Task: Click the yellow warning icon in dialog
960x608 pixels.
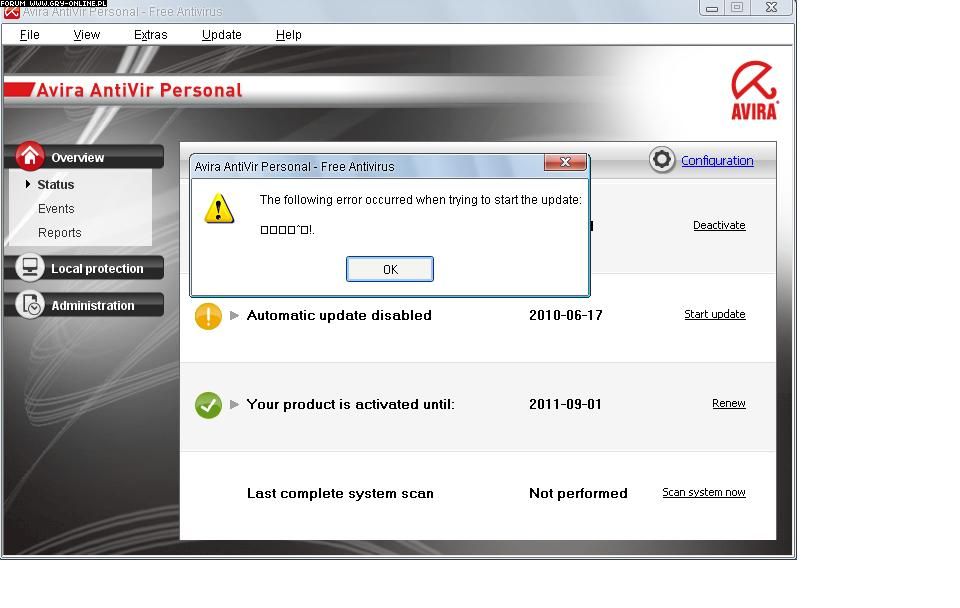Action: pyautogui.click(x=219, y=208)
